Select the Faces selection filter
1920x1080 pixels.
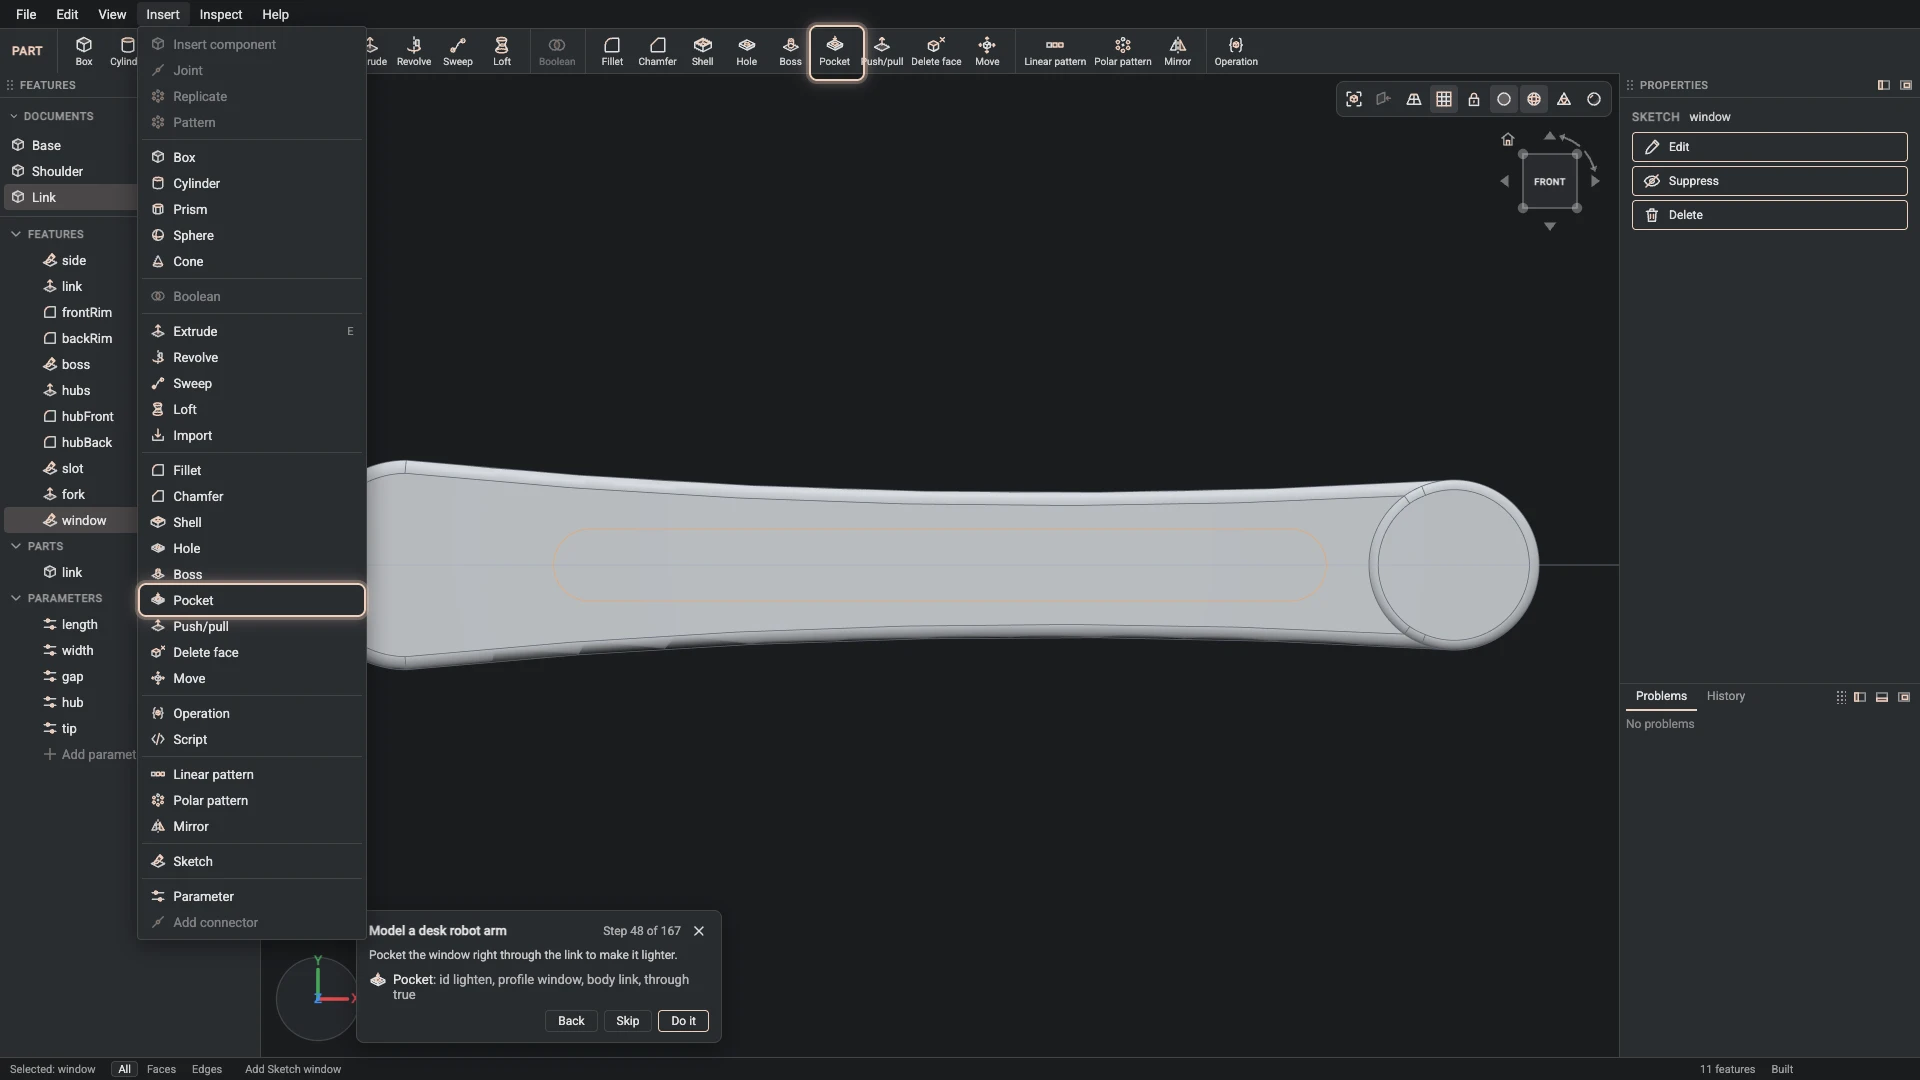pyautogui.click(x=161, y=1069)
